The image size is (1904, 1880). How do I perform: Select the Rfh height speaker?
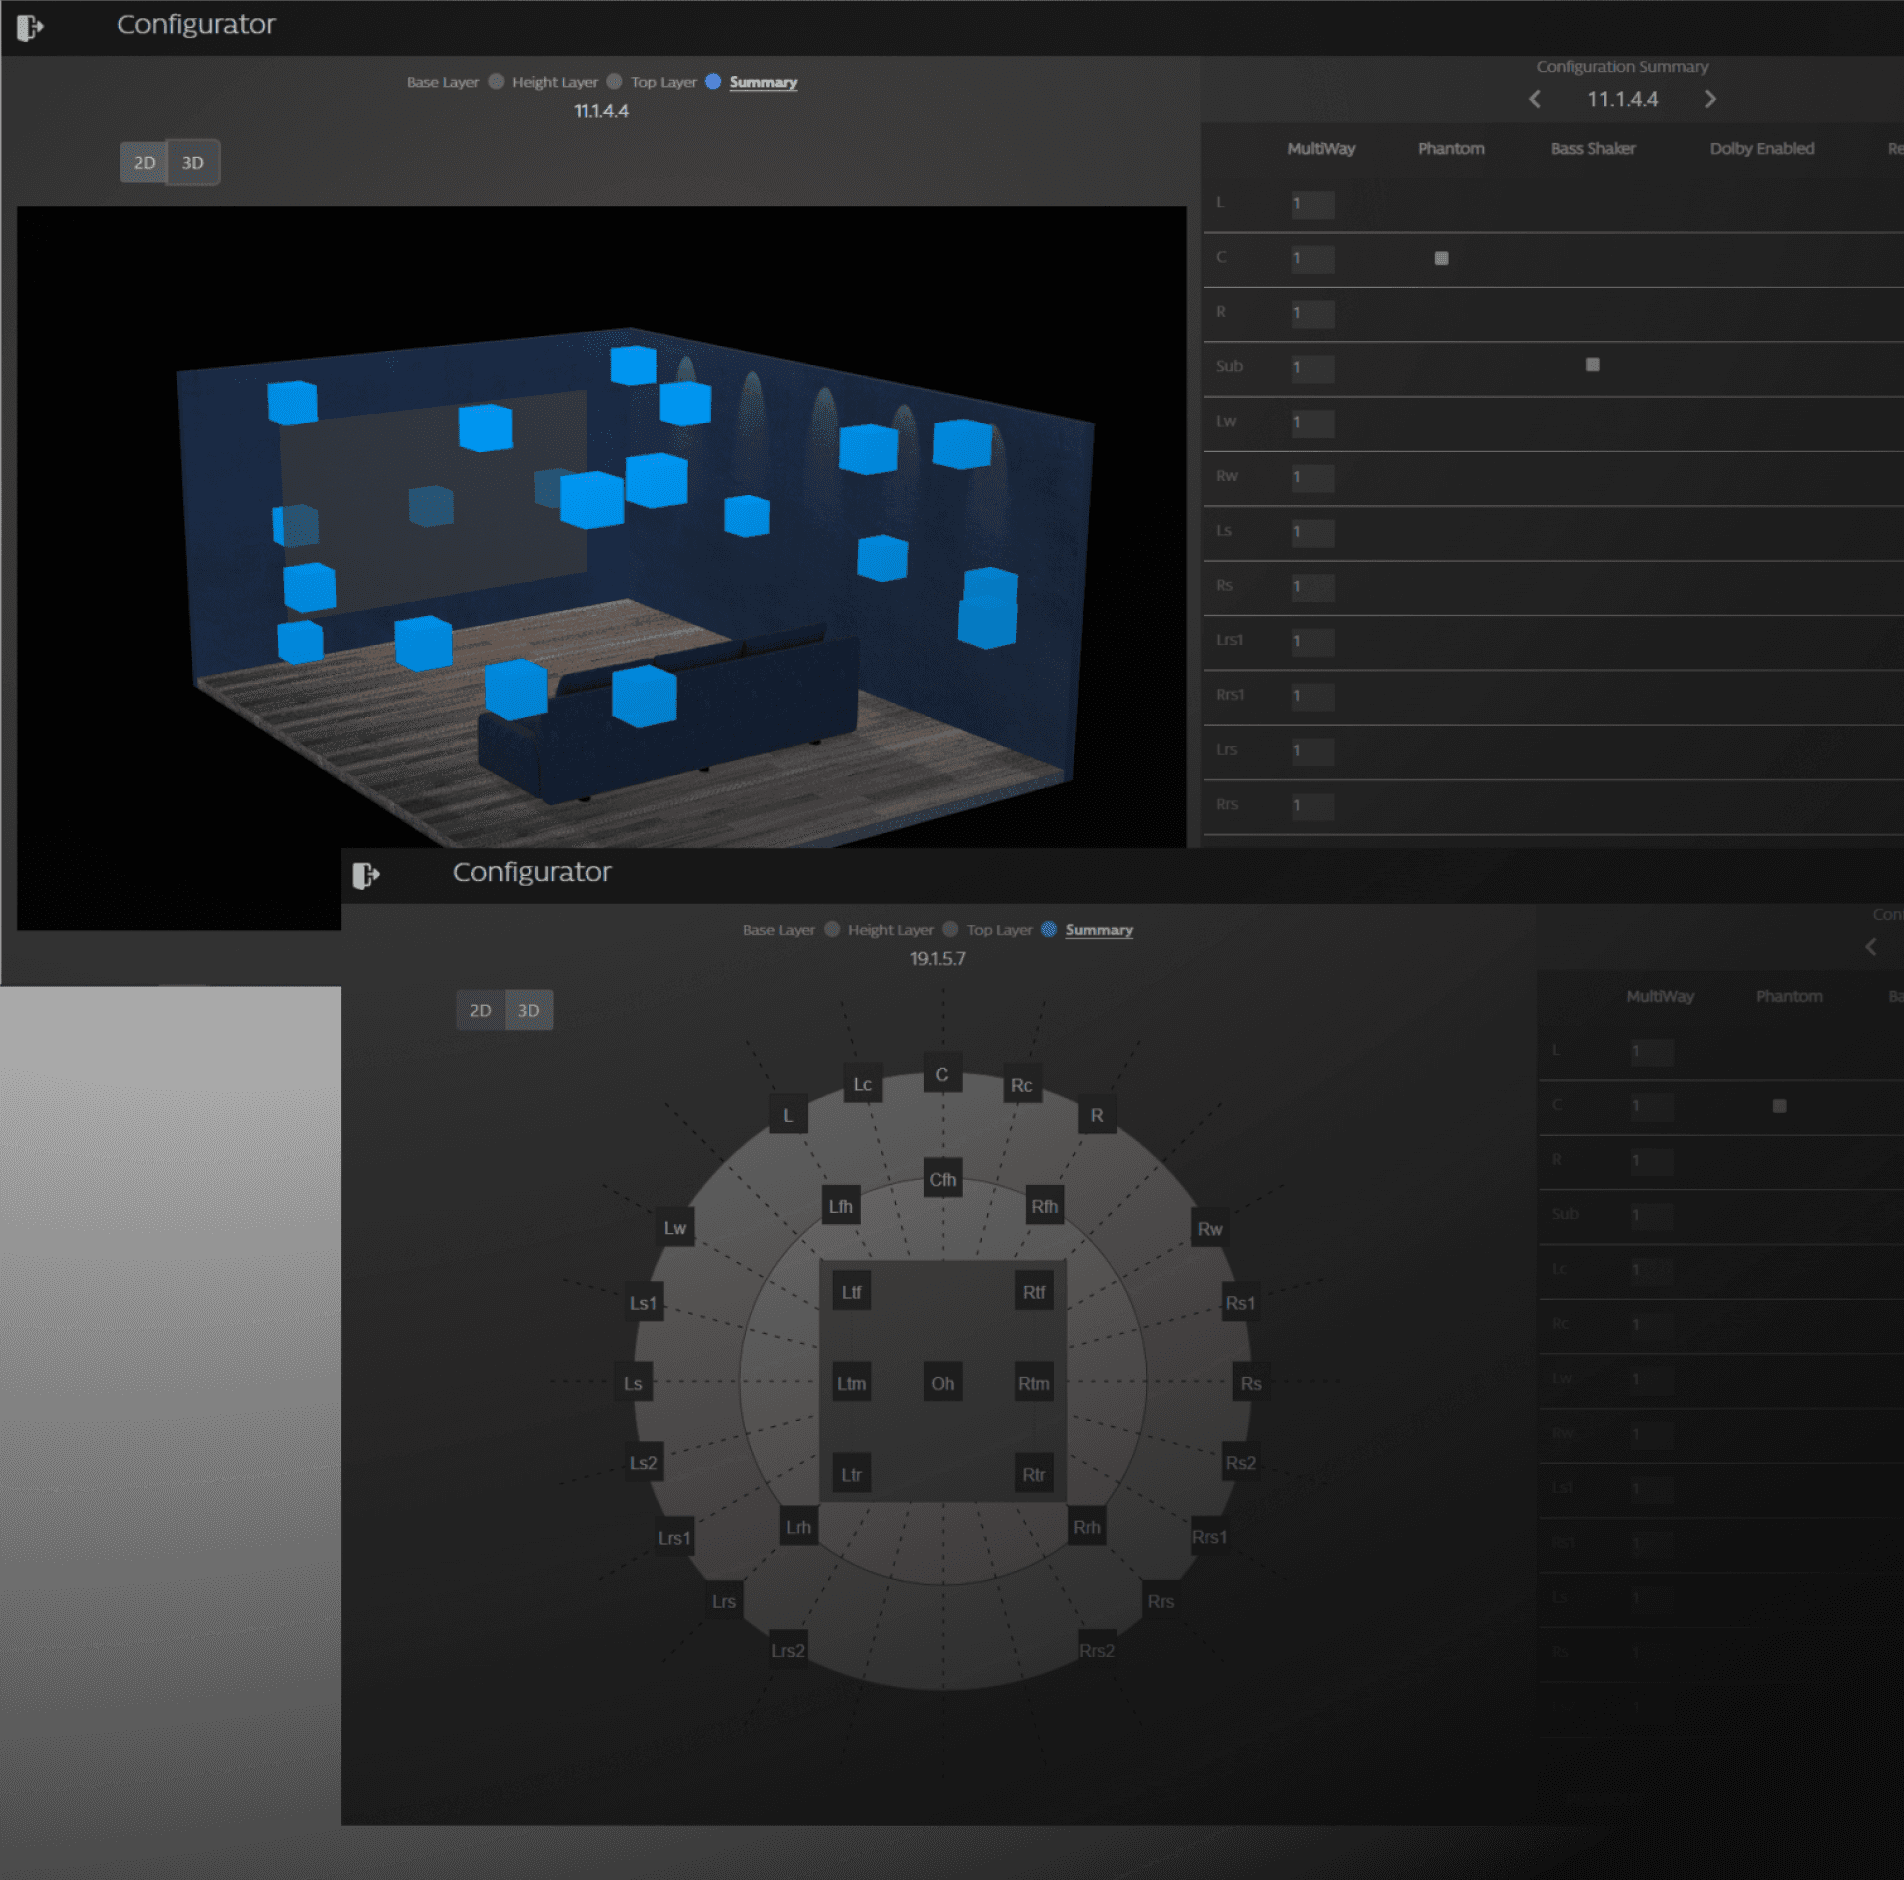coord(1044,1206)
